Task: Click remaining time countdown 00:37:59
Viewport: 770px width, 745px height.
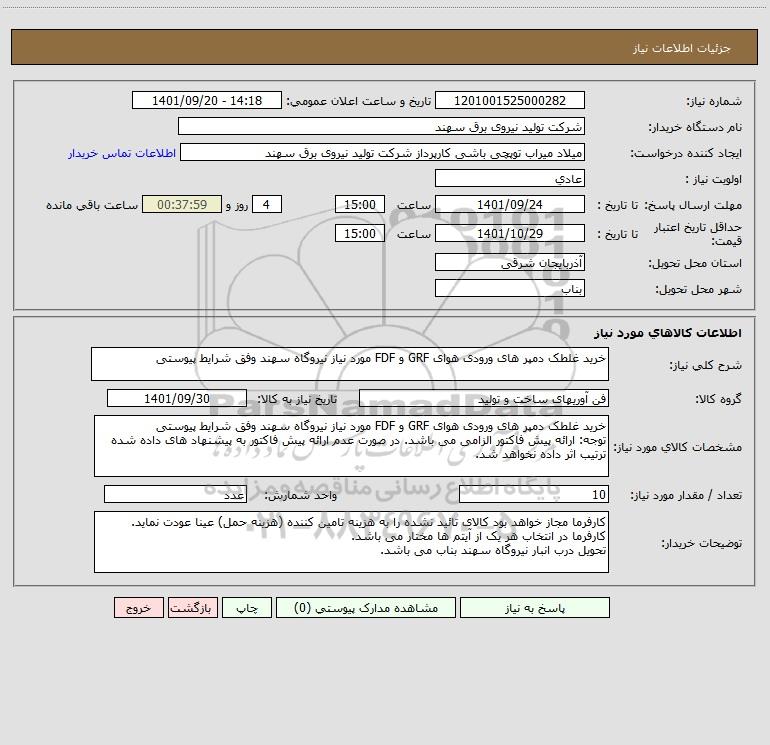Action: click(x=182, y=205)
